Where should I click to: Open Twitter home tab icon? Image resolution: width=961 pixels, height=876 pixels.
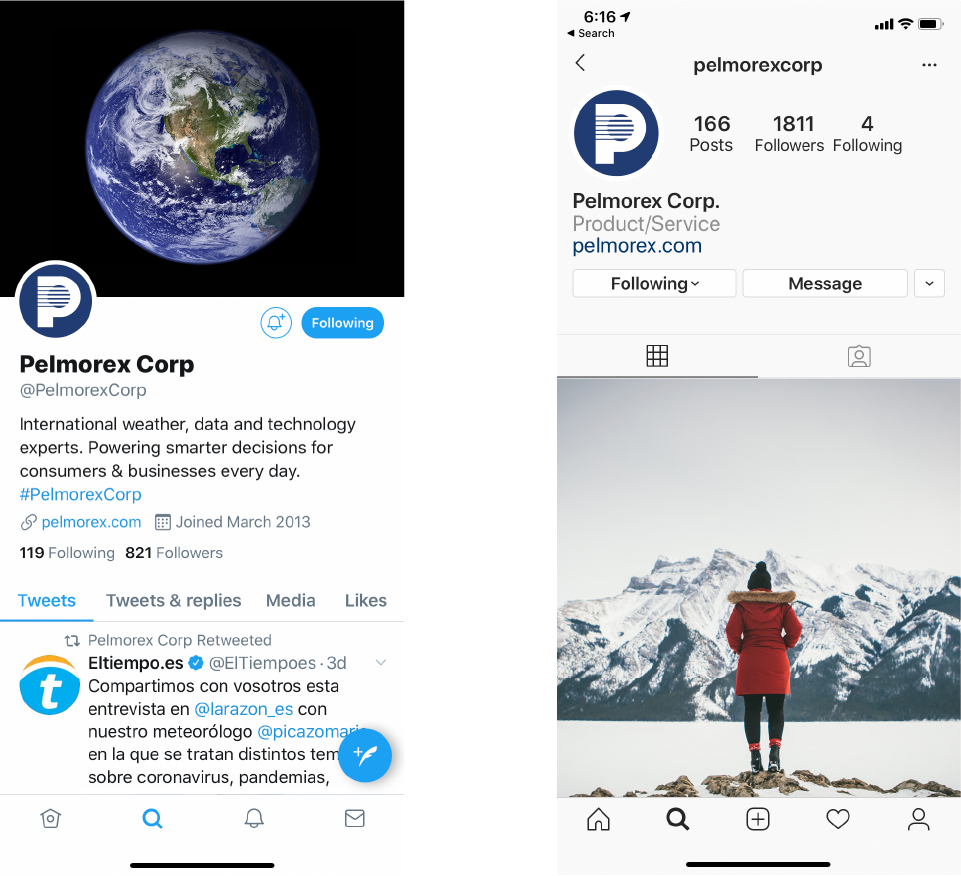[x=50, y=818]
